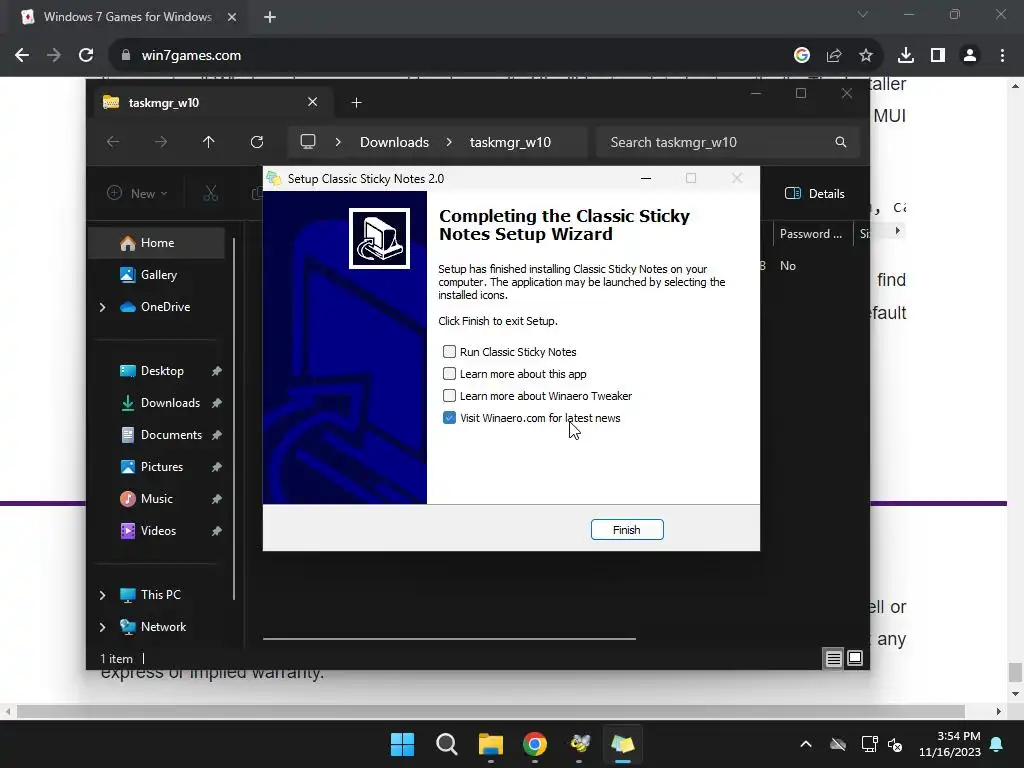Check Learn more about this app
The width and height of the screenshot is (1024, 768).
tap(449, 374)
